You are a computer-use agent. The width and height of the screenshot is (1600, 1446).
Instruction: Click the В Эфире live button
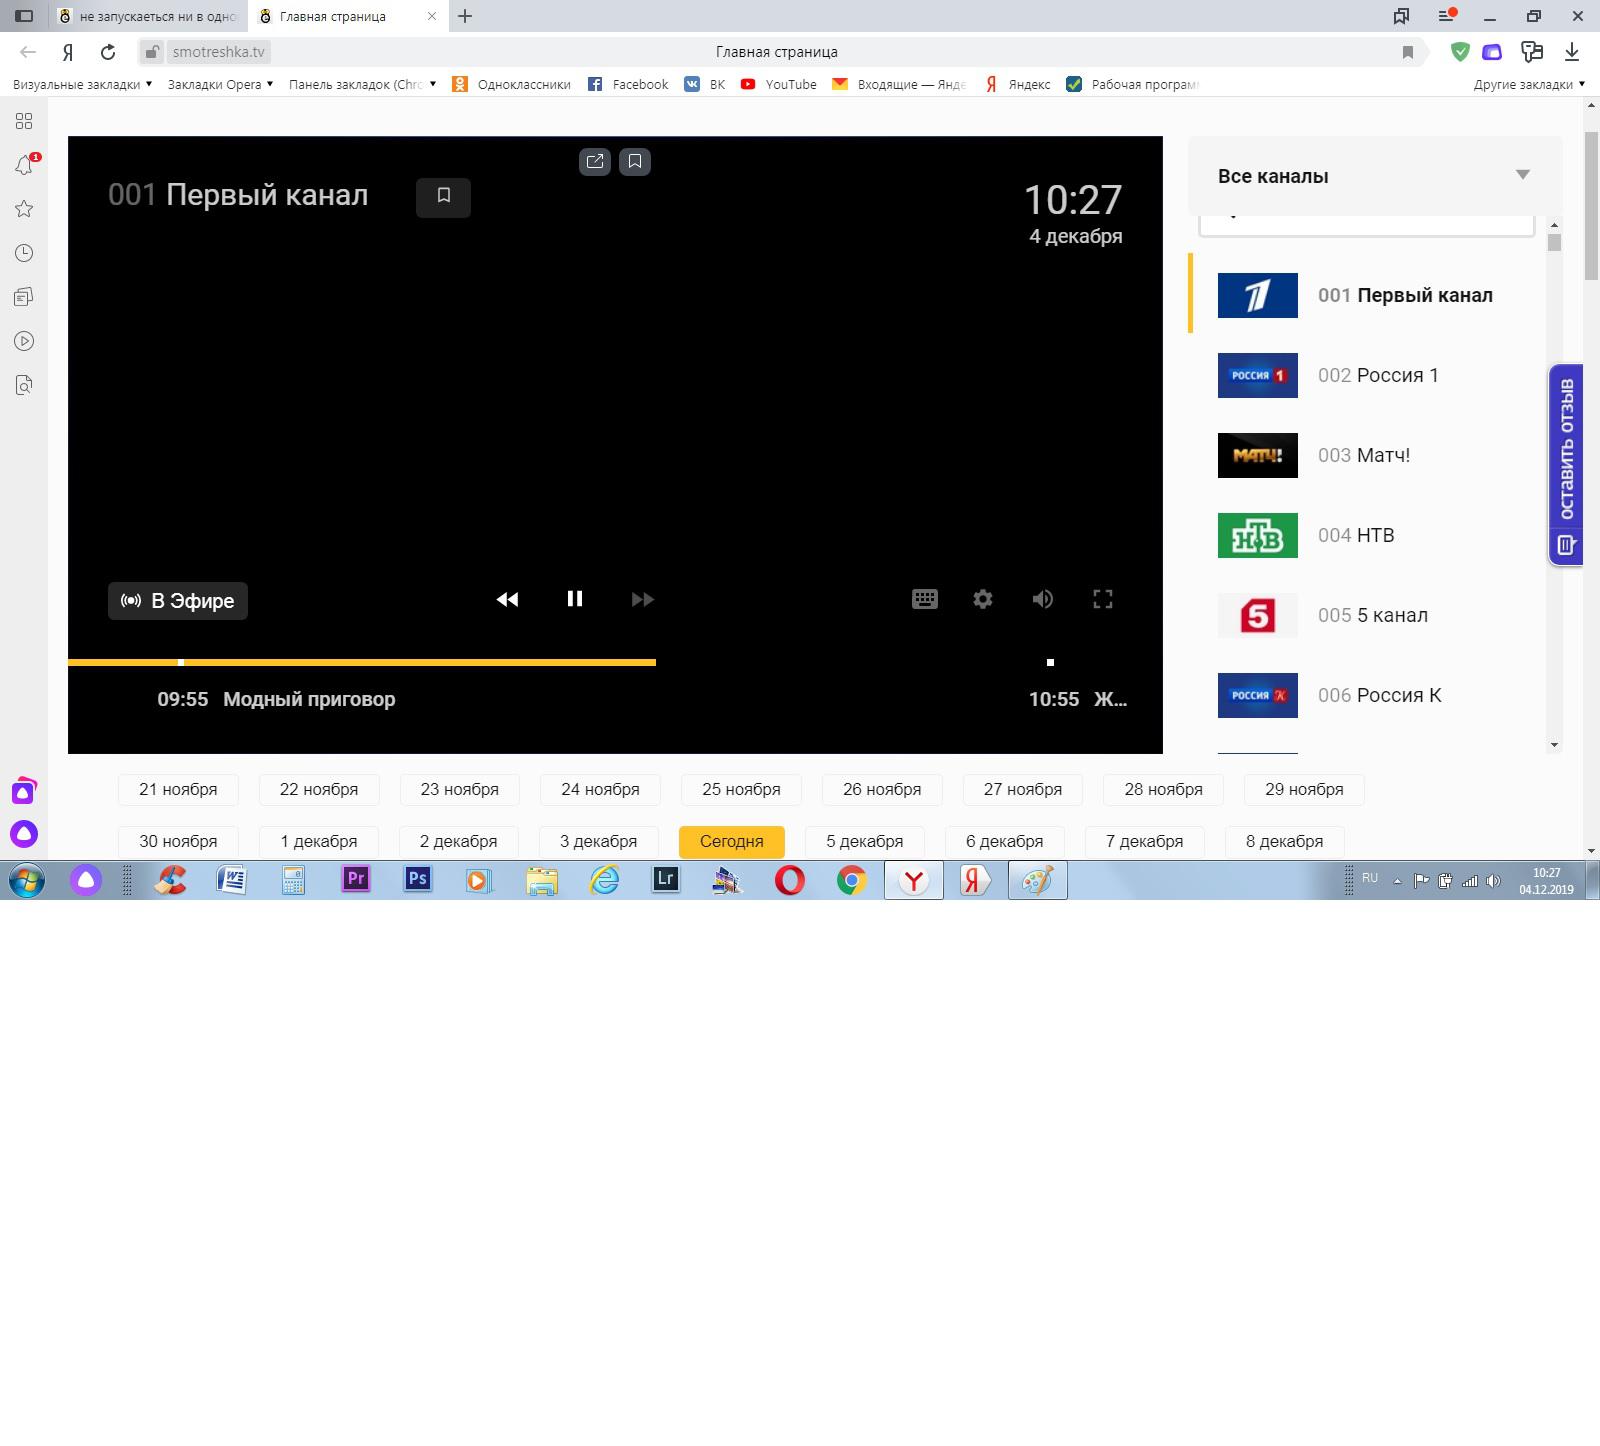click(x=178, y=601)
